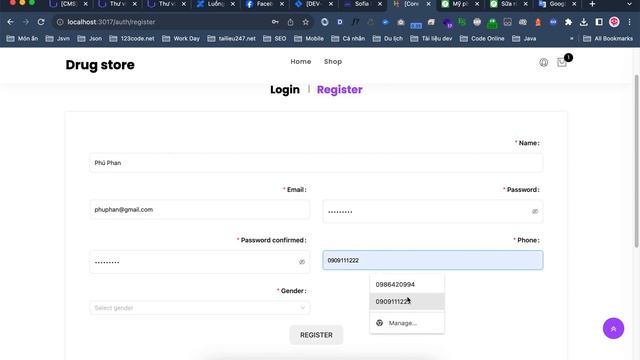Screen dimensions: 640x360
Task: Open the Cá nhân bookmark folder
Action: pos(348,38)
